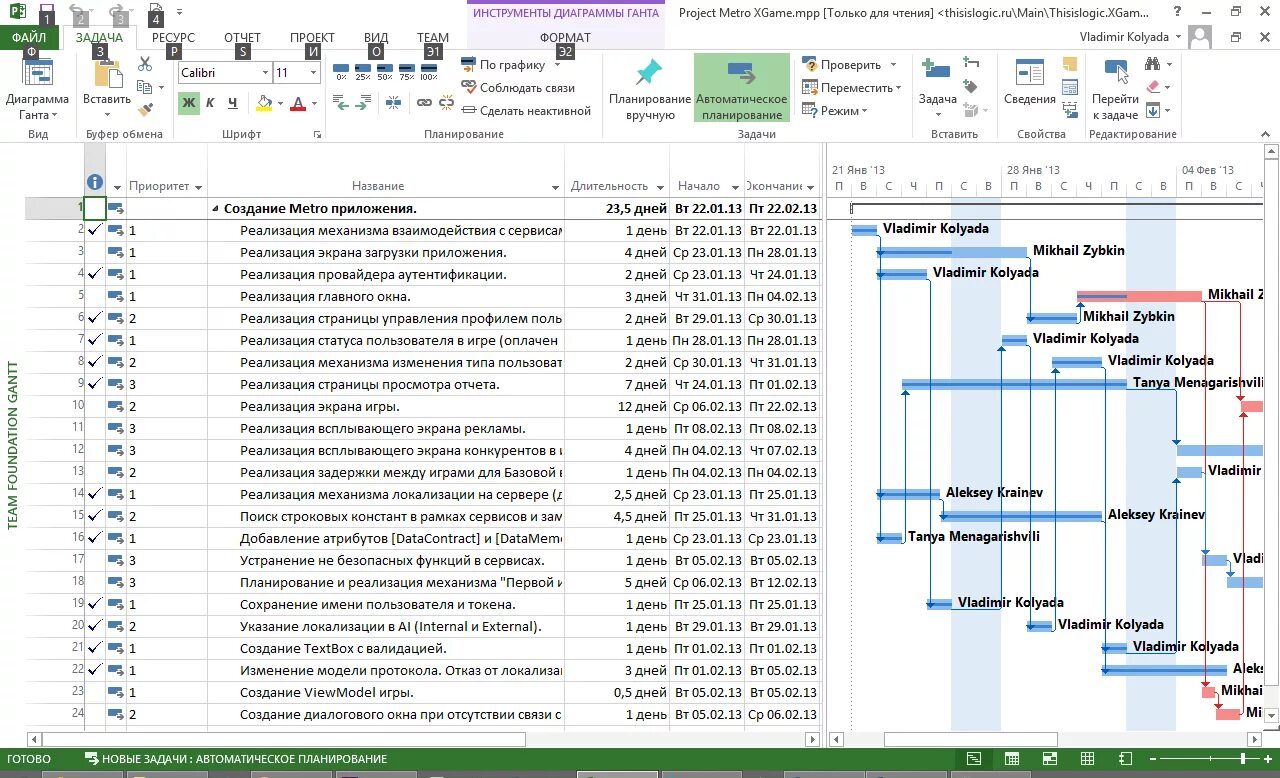The width and height of the screenshot is (1280, 778).
Task: Pick the red font color button
Action: coord(297,103)
